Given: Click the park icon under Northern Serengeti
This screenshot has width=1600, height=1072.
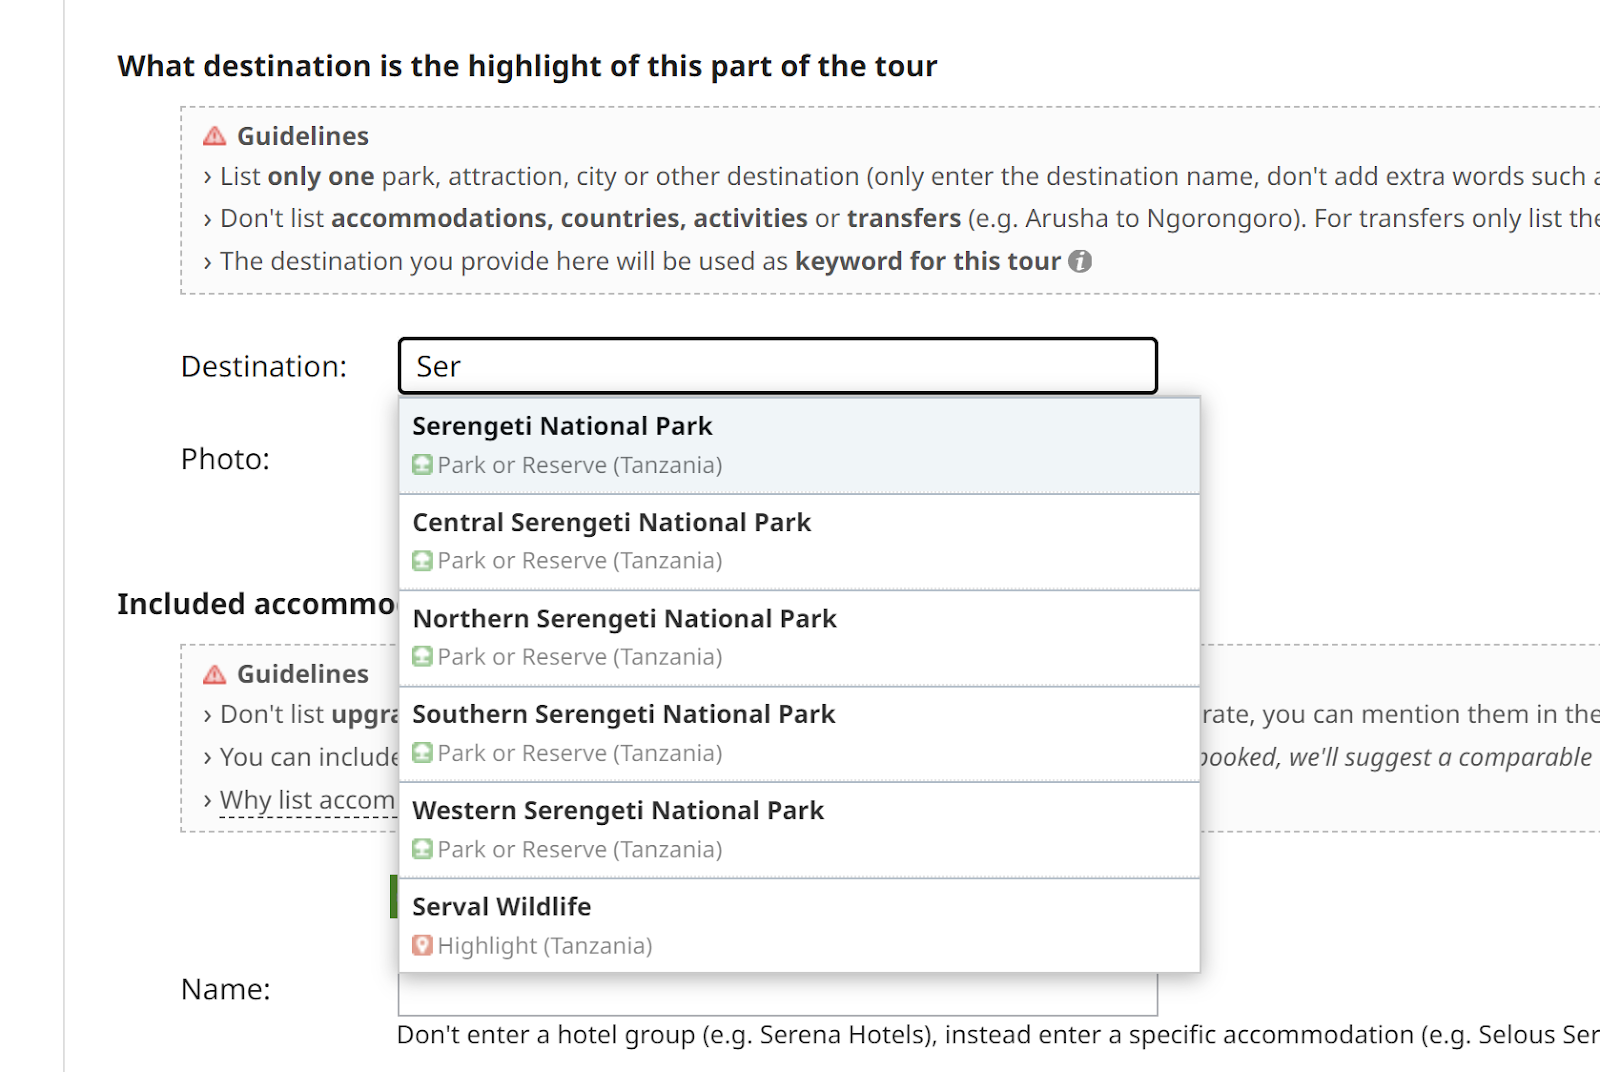Looking at the screenshot, I should (423, 657).
